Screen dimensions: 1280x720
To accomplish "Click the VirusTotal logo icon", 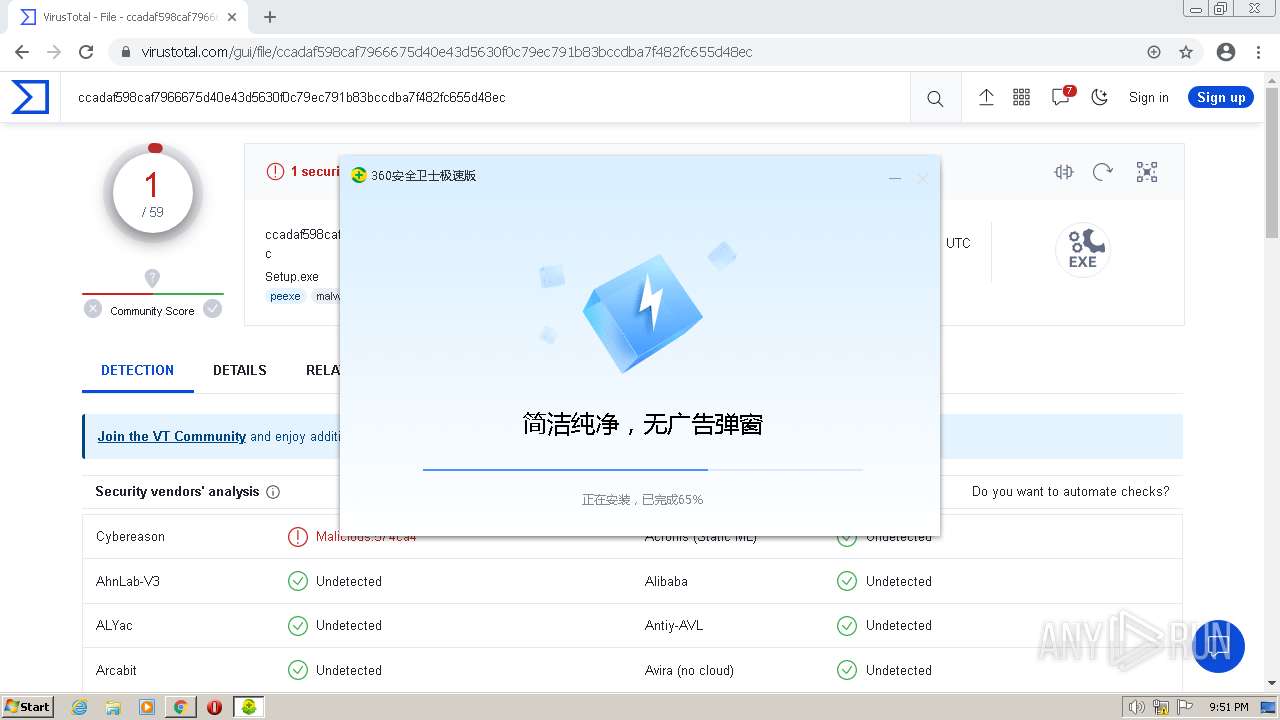I will pos(30,97).
